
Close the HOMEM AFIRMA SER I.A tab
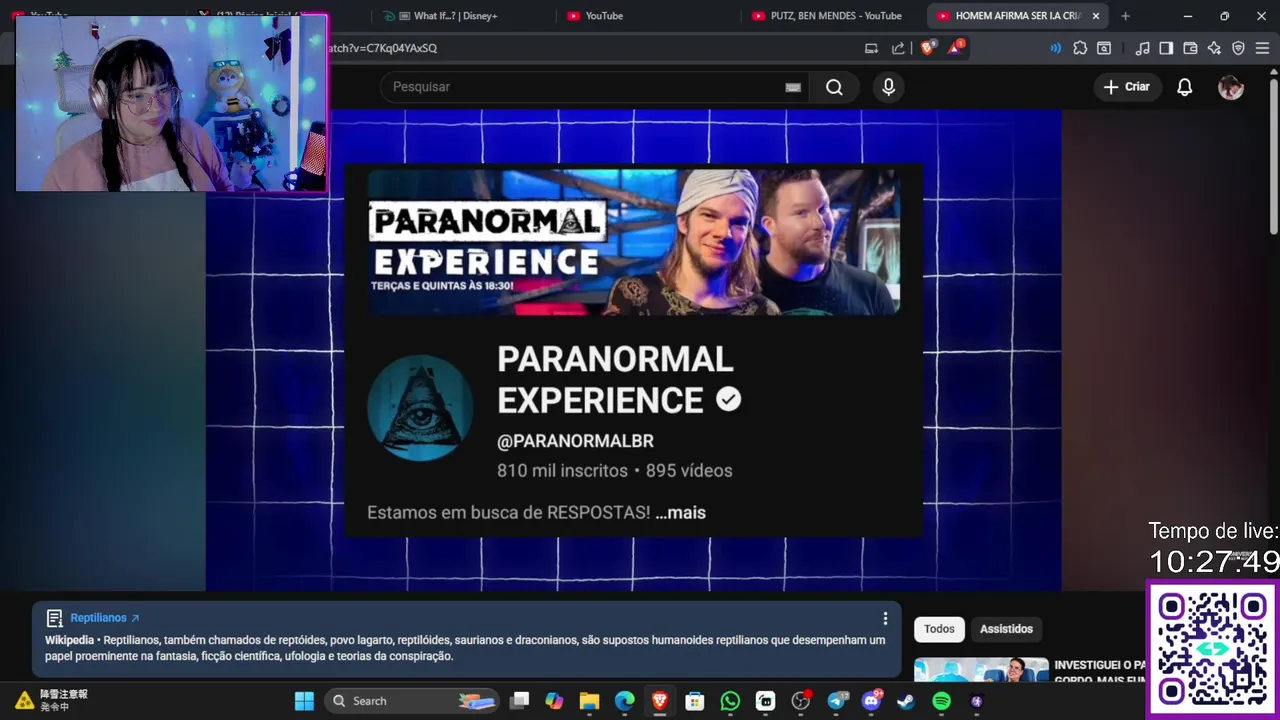(x=1096, y=16)
